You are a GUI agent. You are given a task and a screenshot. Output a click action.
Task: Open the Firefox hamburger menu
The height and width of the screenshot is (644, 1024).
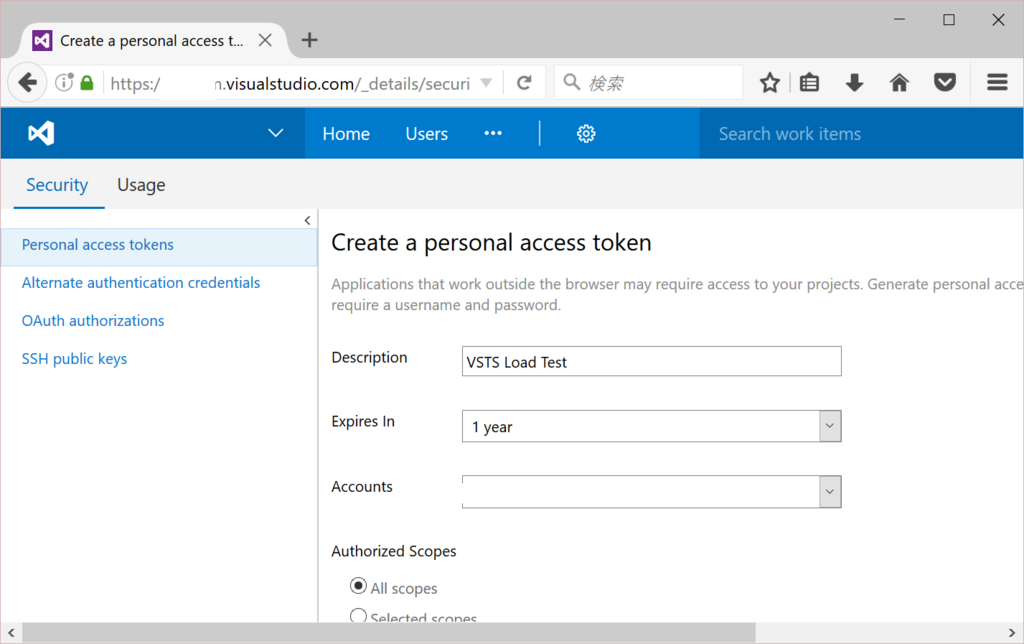click(997, 82)
